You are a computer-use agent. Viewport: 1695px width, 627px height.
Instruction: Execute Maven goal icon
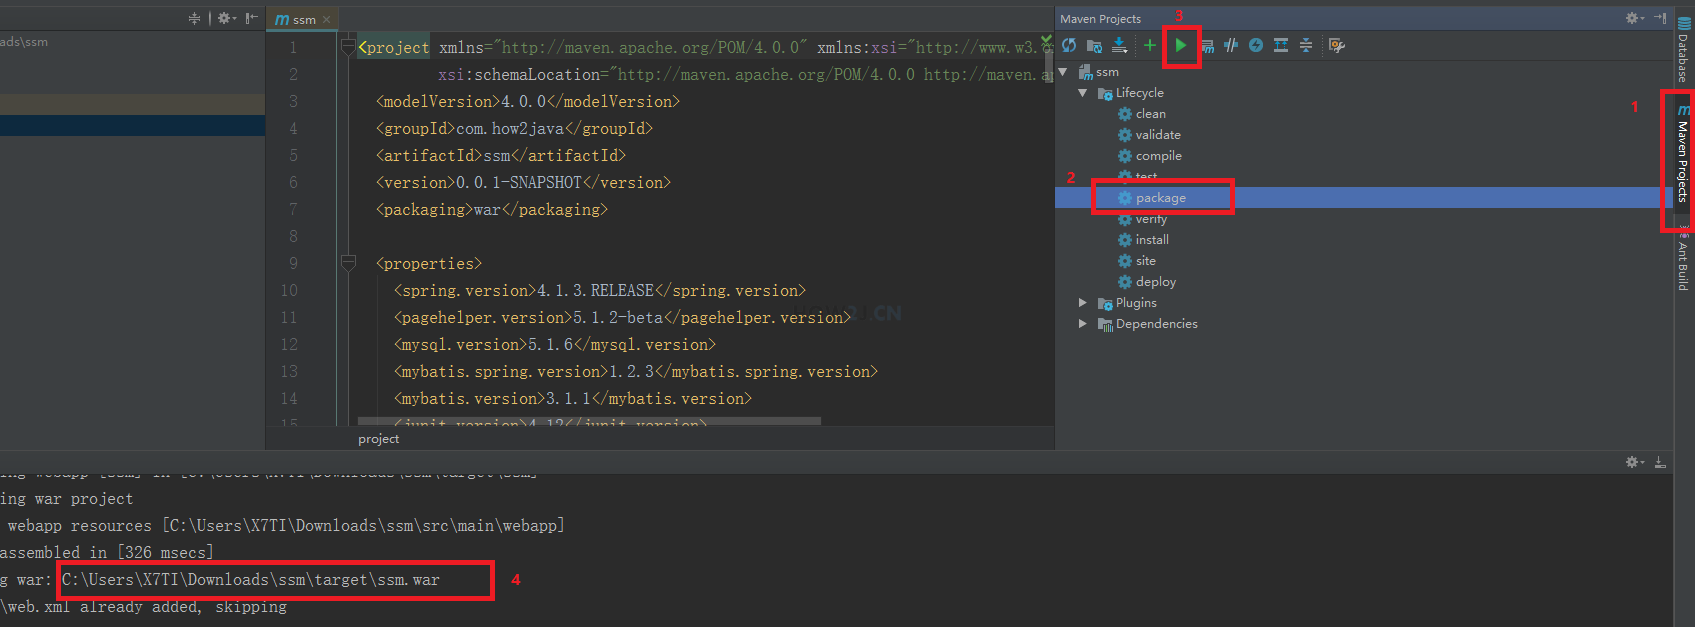[x=1207, y=45]
